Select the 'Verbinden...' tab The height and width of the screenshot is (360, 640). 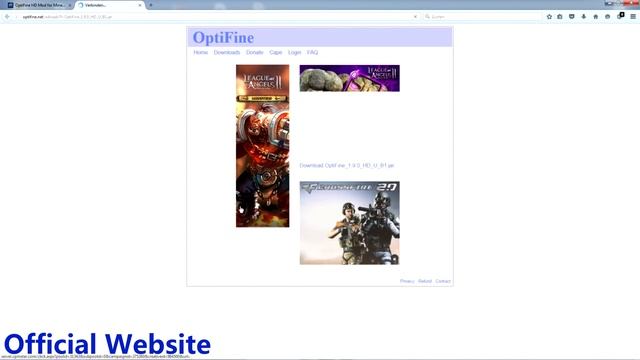click(x=109, y=5)
